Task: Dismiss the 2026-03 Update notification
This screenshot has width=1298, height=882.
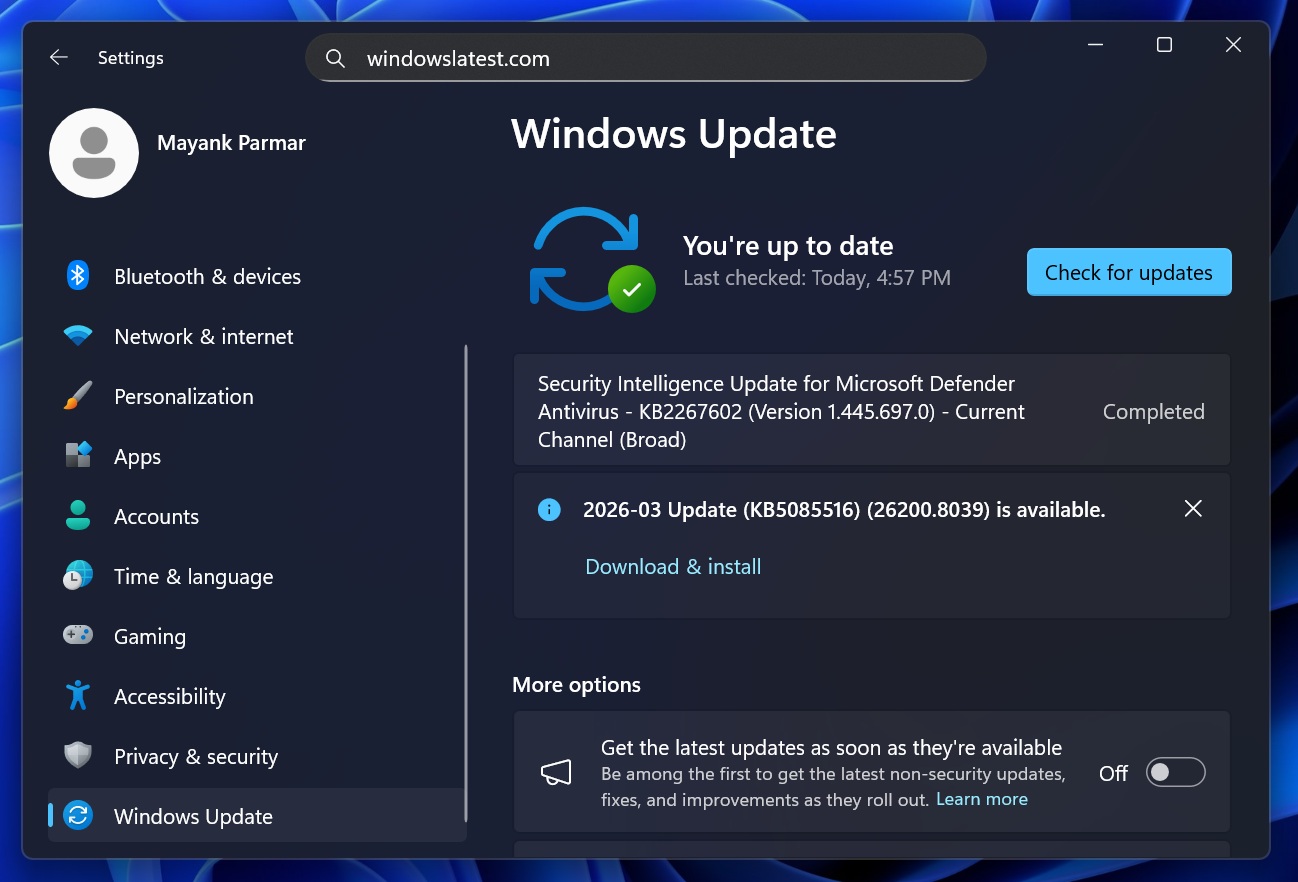Action: coord(1192,509)
